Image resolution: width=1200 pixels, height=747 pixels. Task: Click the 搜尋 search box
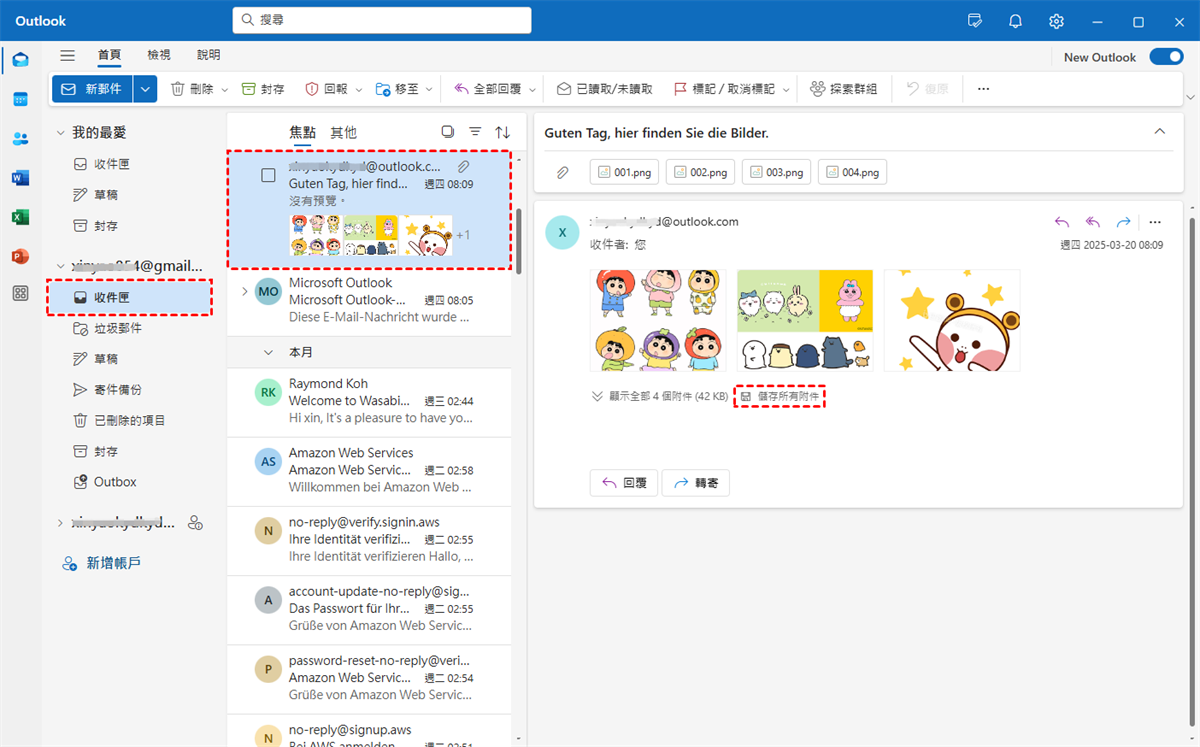[382, 20]
